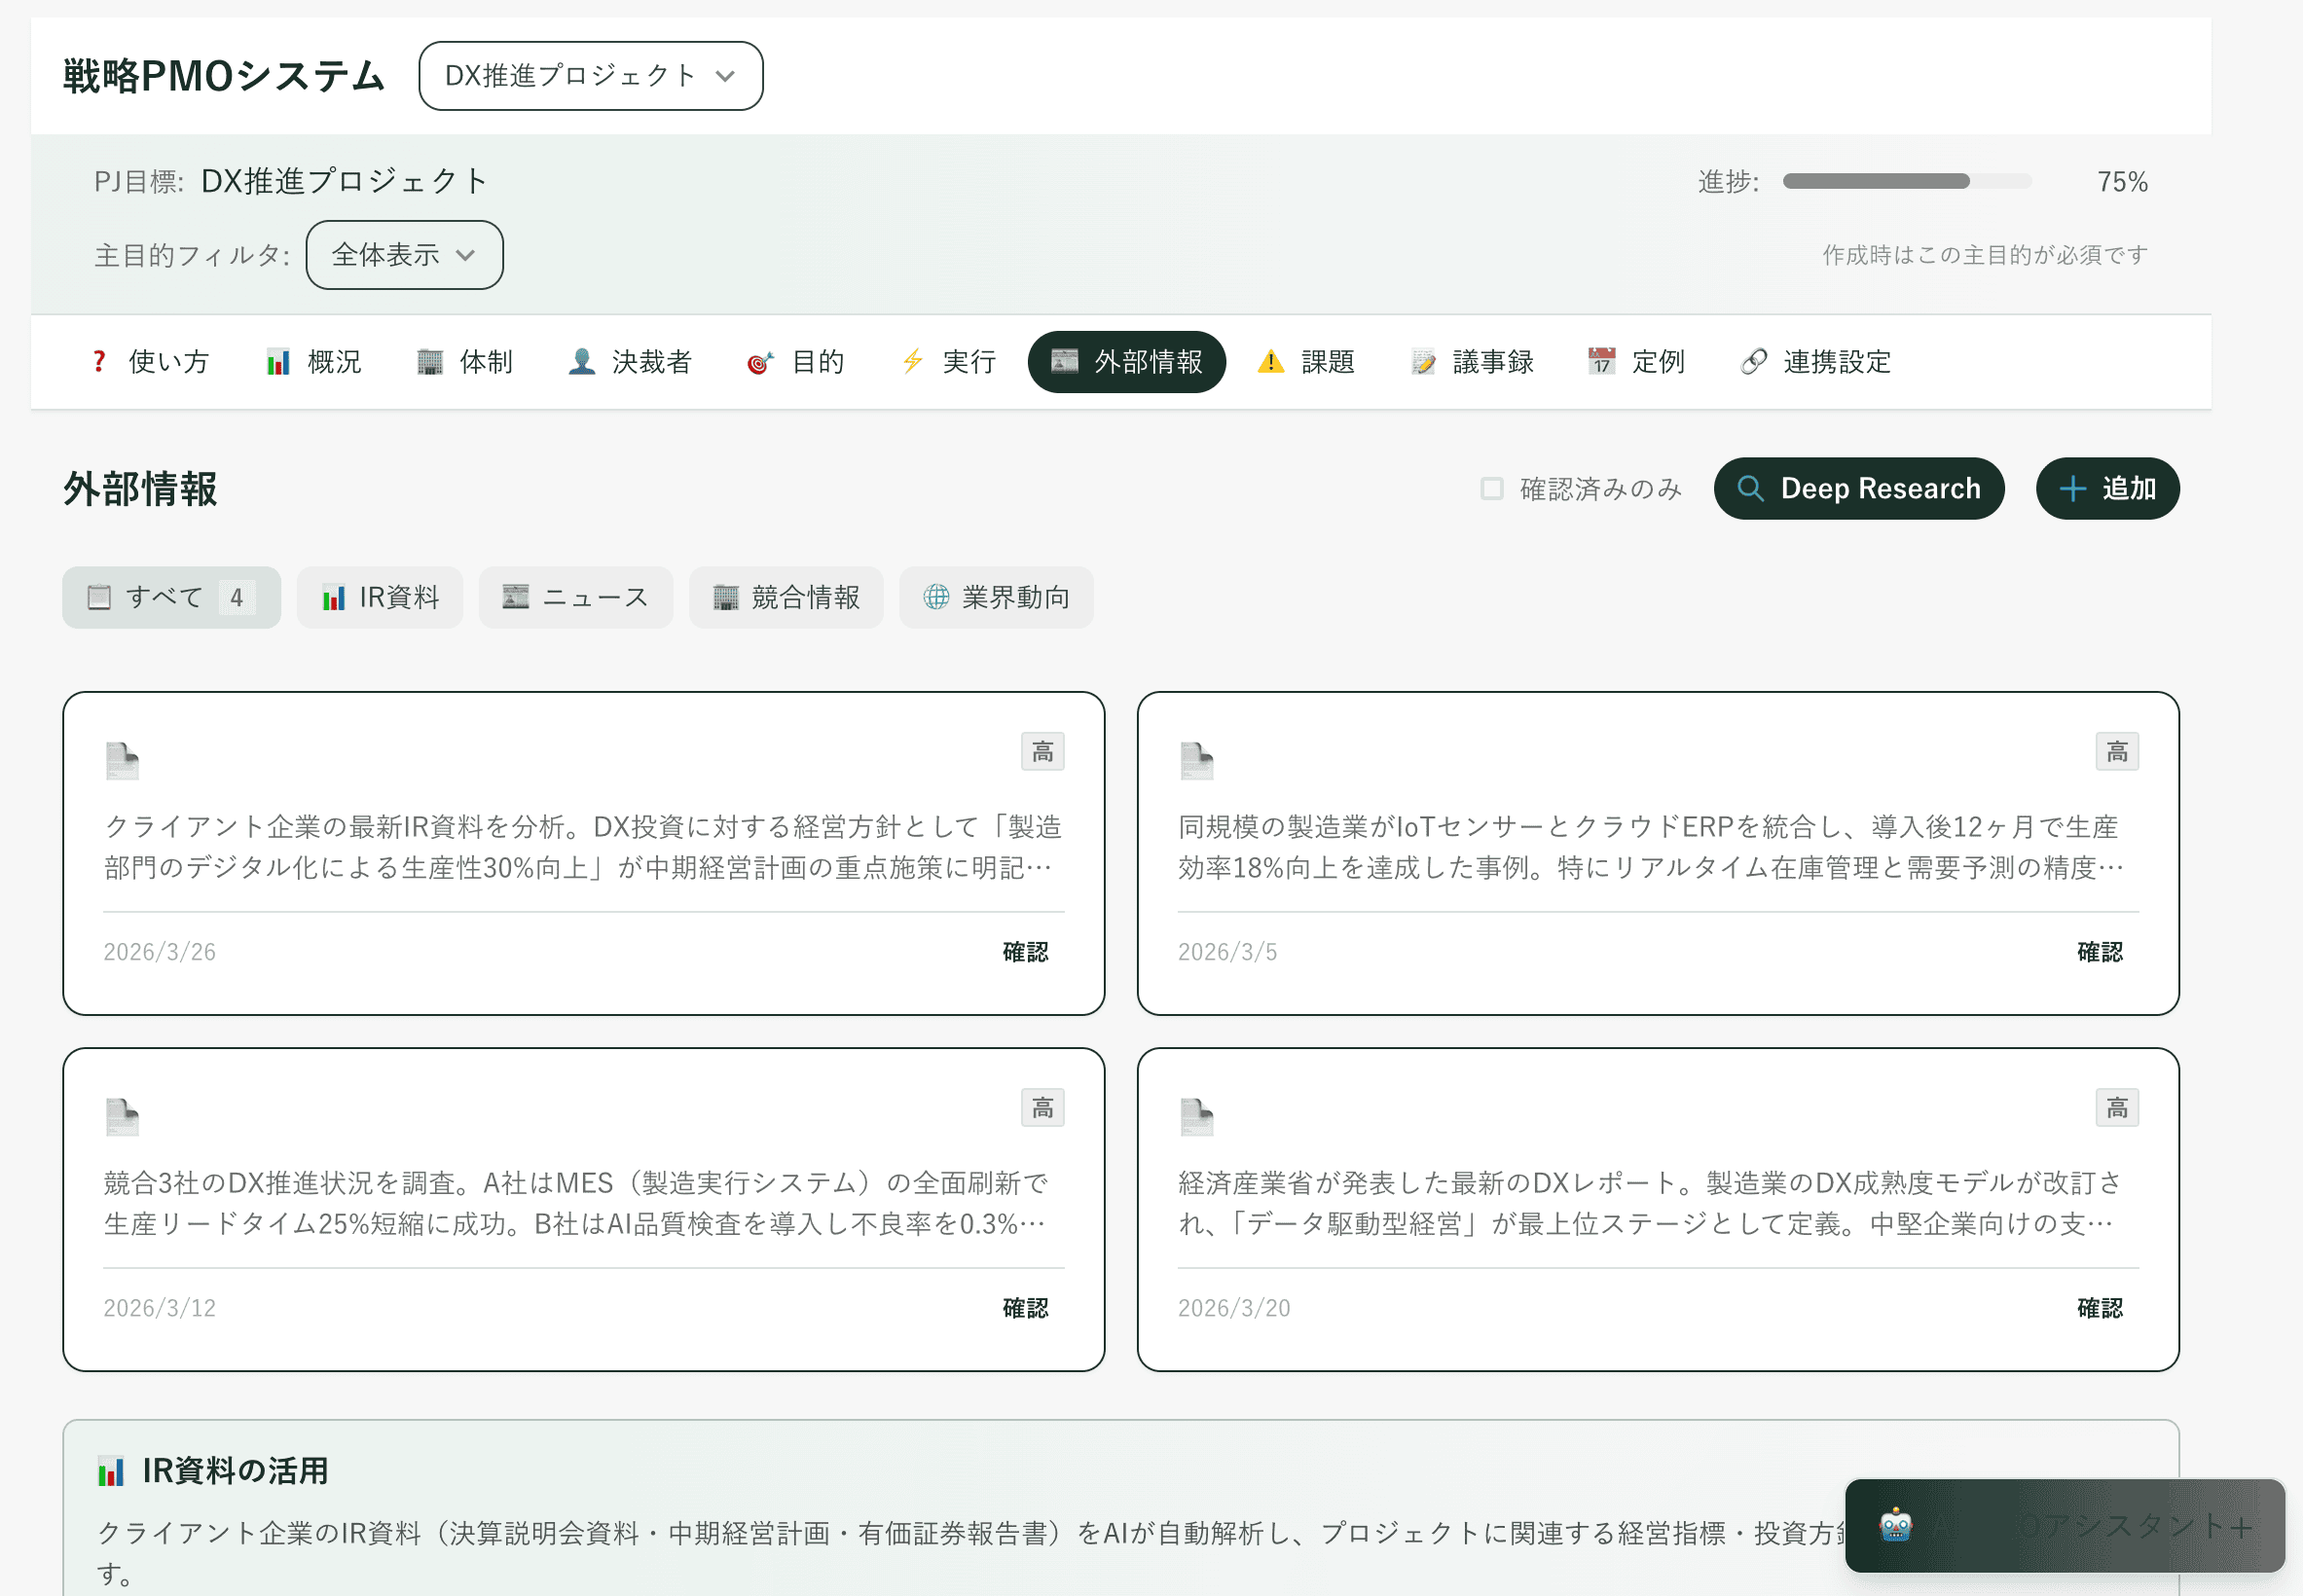2303x1596 pixels.
Task: Open the 目的 purpose section icon
Action: 760,362
